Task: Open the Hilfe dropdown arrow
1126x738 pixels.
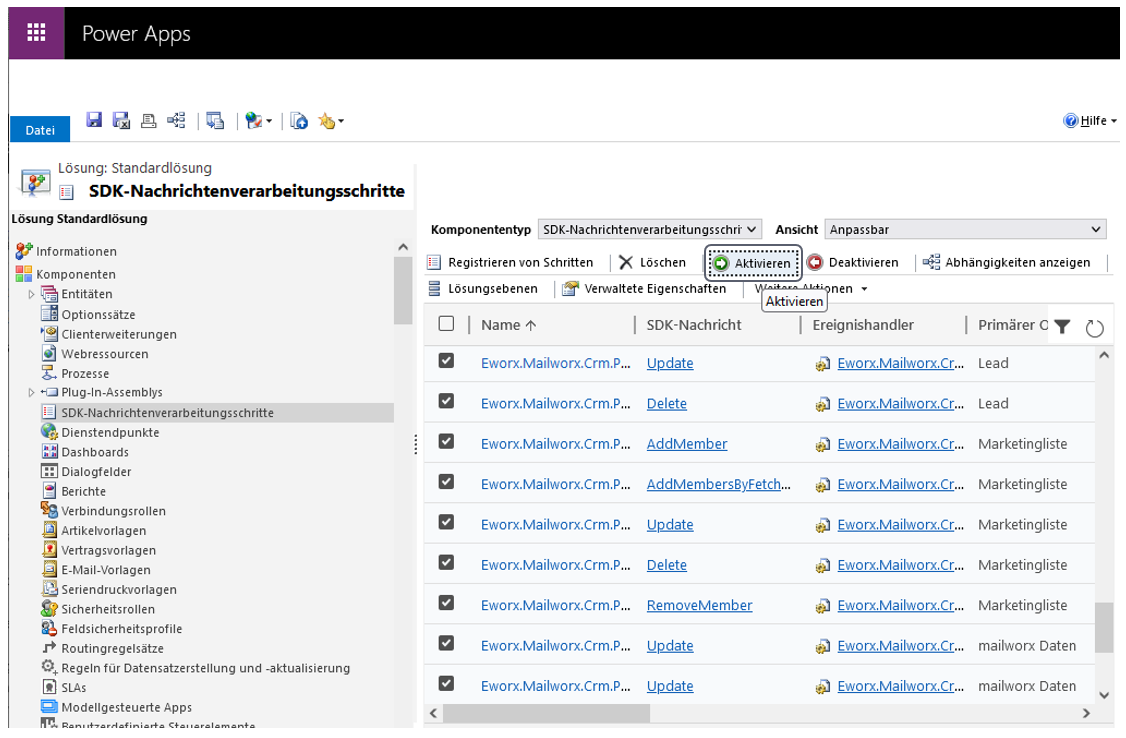Action: (1114, 121)
